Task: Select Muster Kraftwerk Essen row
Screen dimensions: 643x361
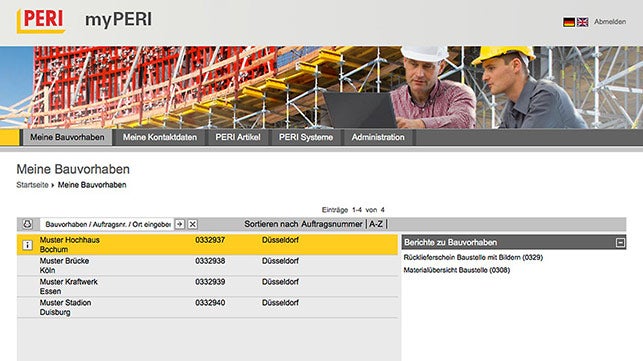Action: tap(207, 287)
